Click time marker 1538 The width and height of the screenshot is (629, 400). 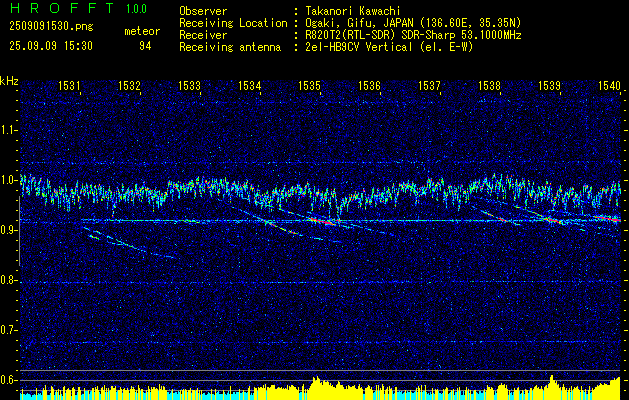pos(489,85)
